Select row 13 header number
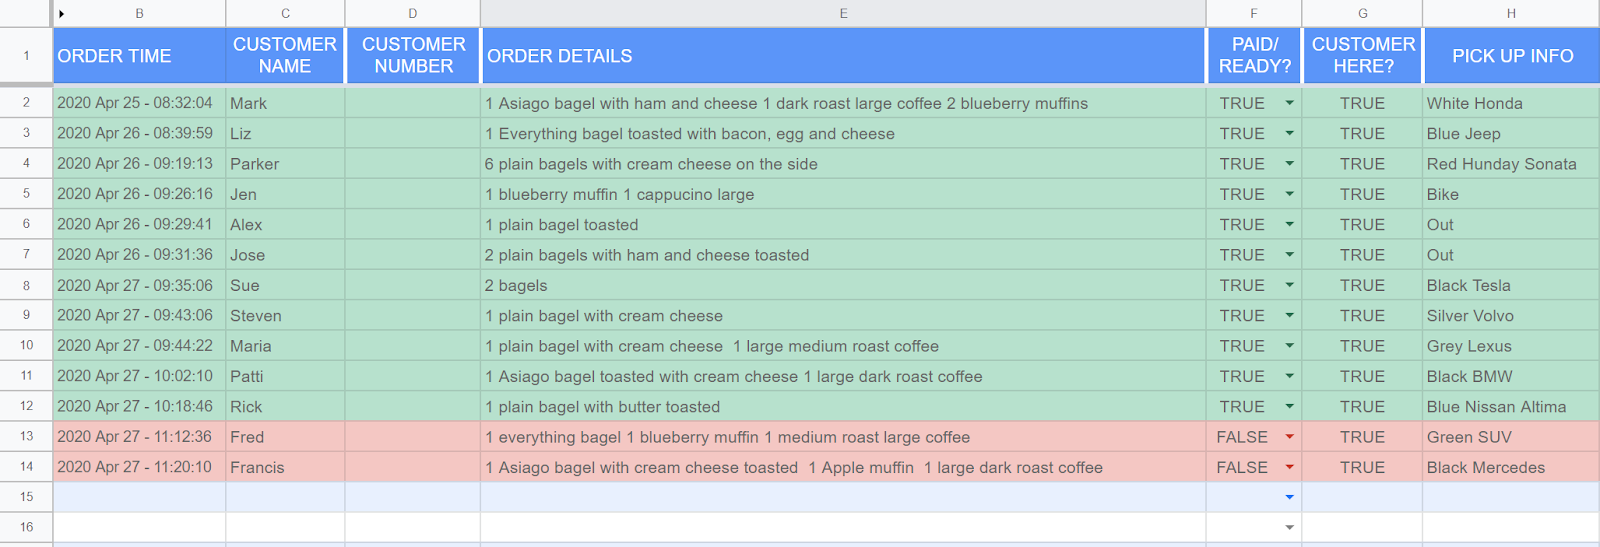Screen dimensions: 1600x547 click(x=26, y=436)
